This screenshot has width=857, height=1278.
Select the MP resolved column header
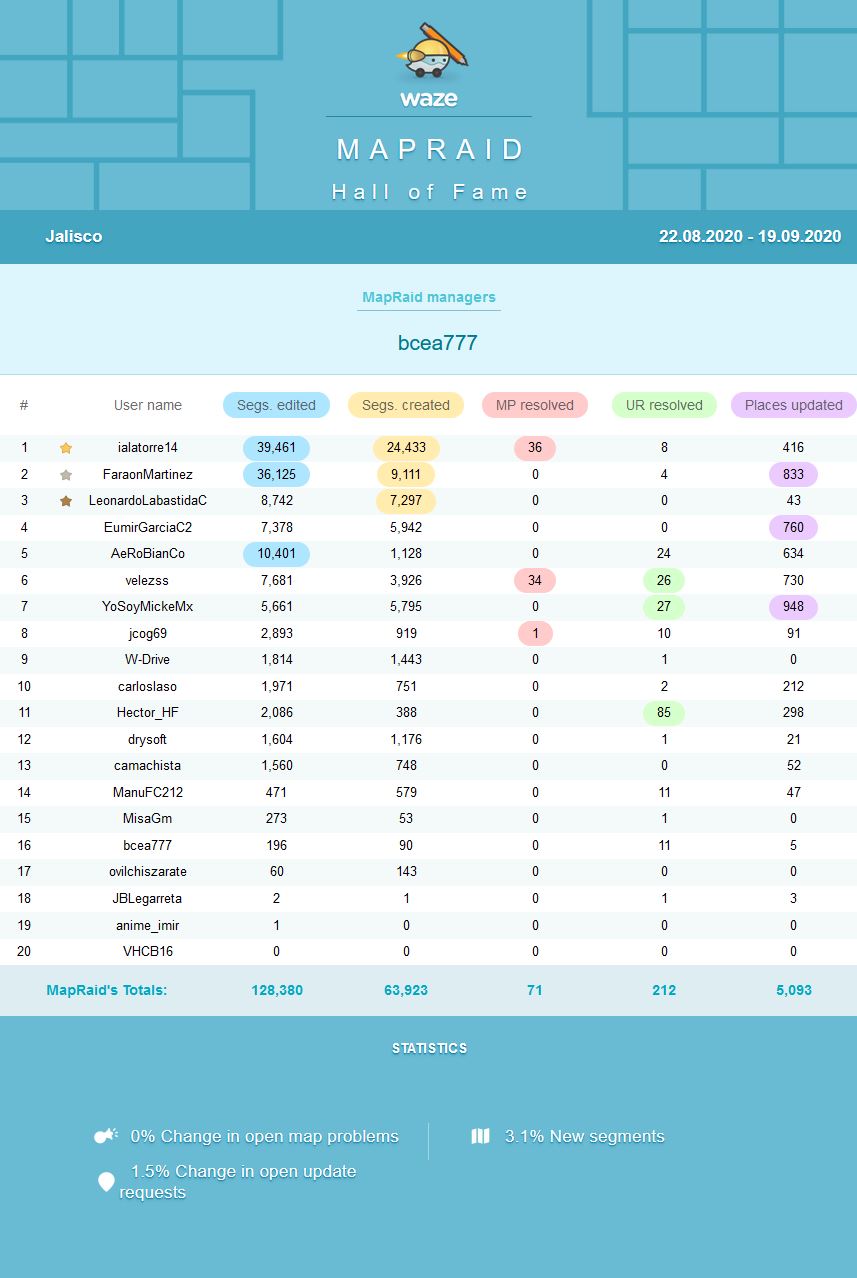coord(535,405)
